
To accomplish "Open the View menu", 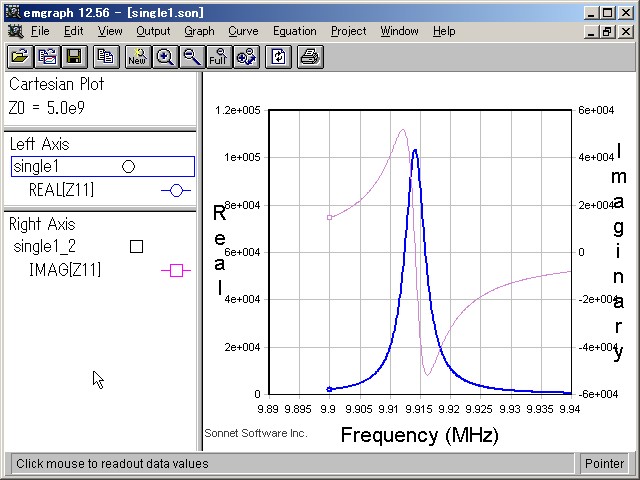I will [110, 31].
